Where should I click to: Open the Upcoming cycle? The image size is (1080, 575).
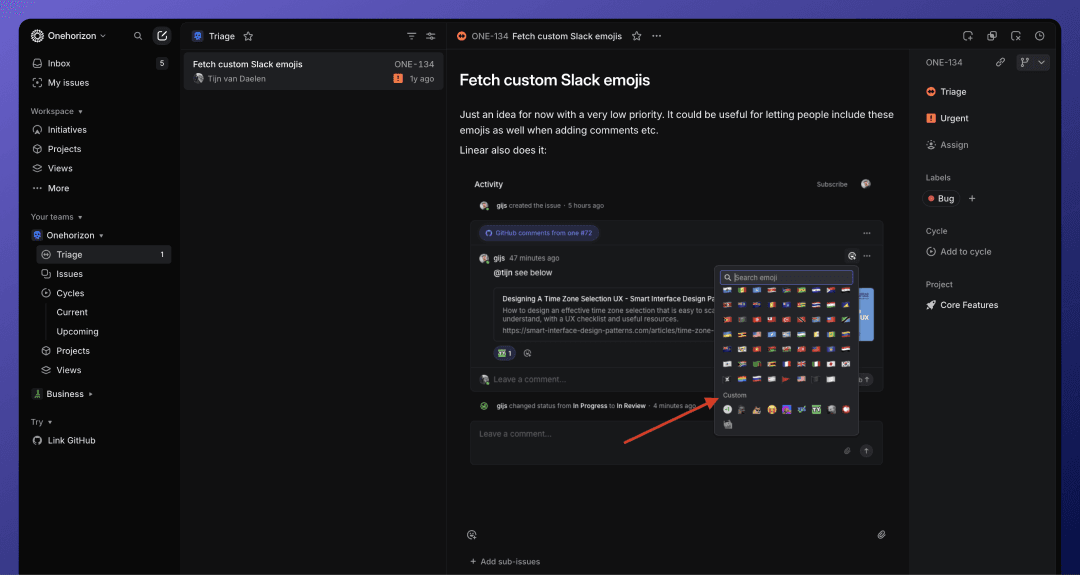(77, 331)
